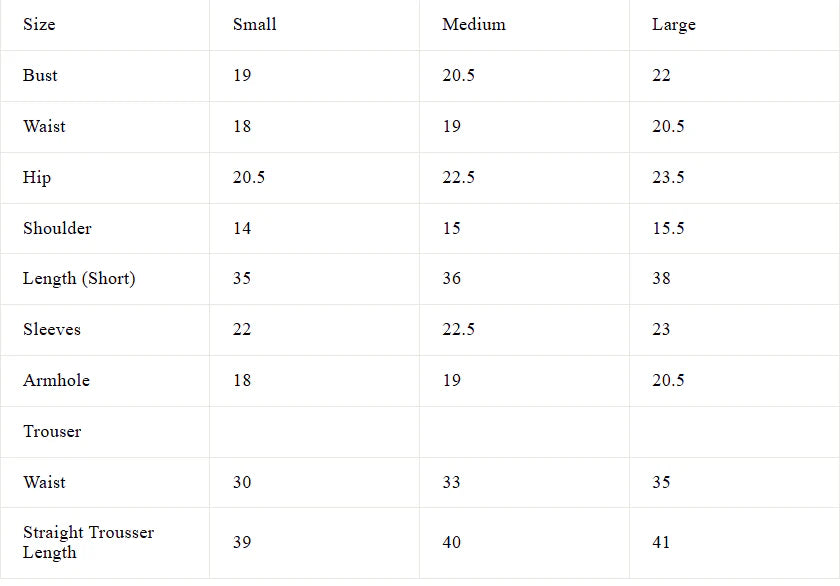840x586 pixels.
Task: Select the Medium column header
Action: [x=474, y=25]
